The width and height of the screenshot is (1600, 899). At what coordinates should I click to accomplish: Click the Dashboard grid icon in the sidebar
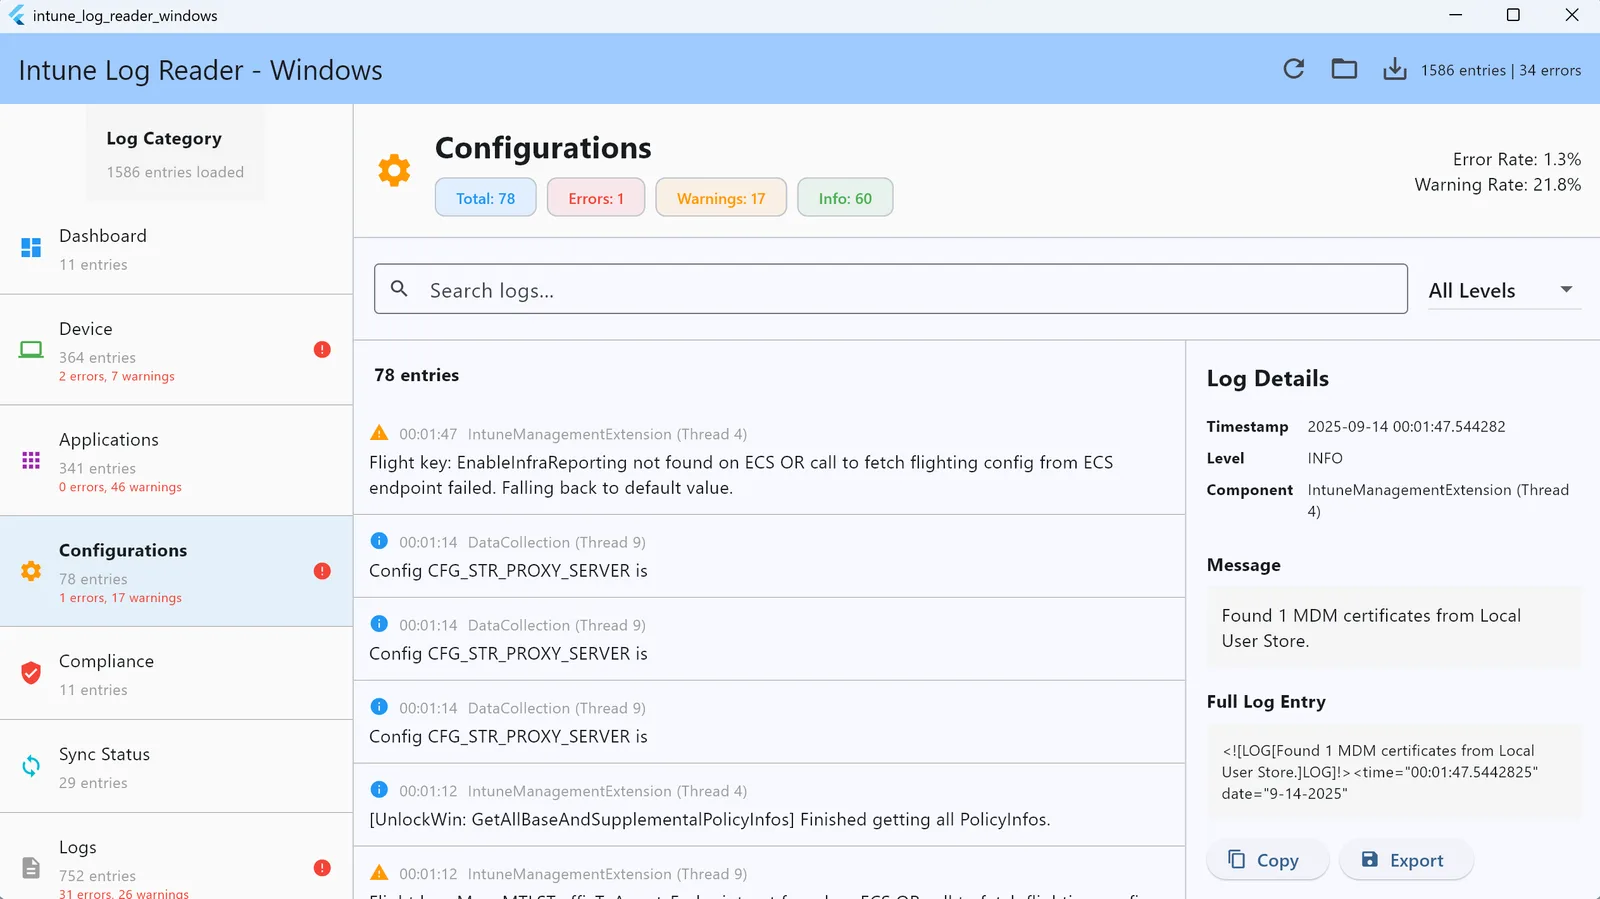(x=31, y=247)
